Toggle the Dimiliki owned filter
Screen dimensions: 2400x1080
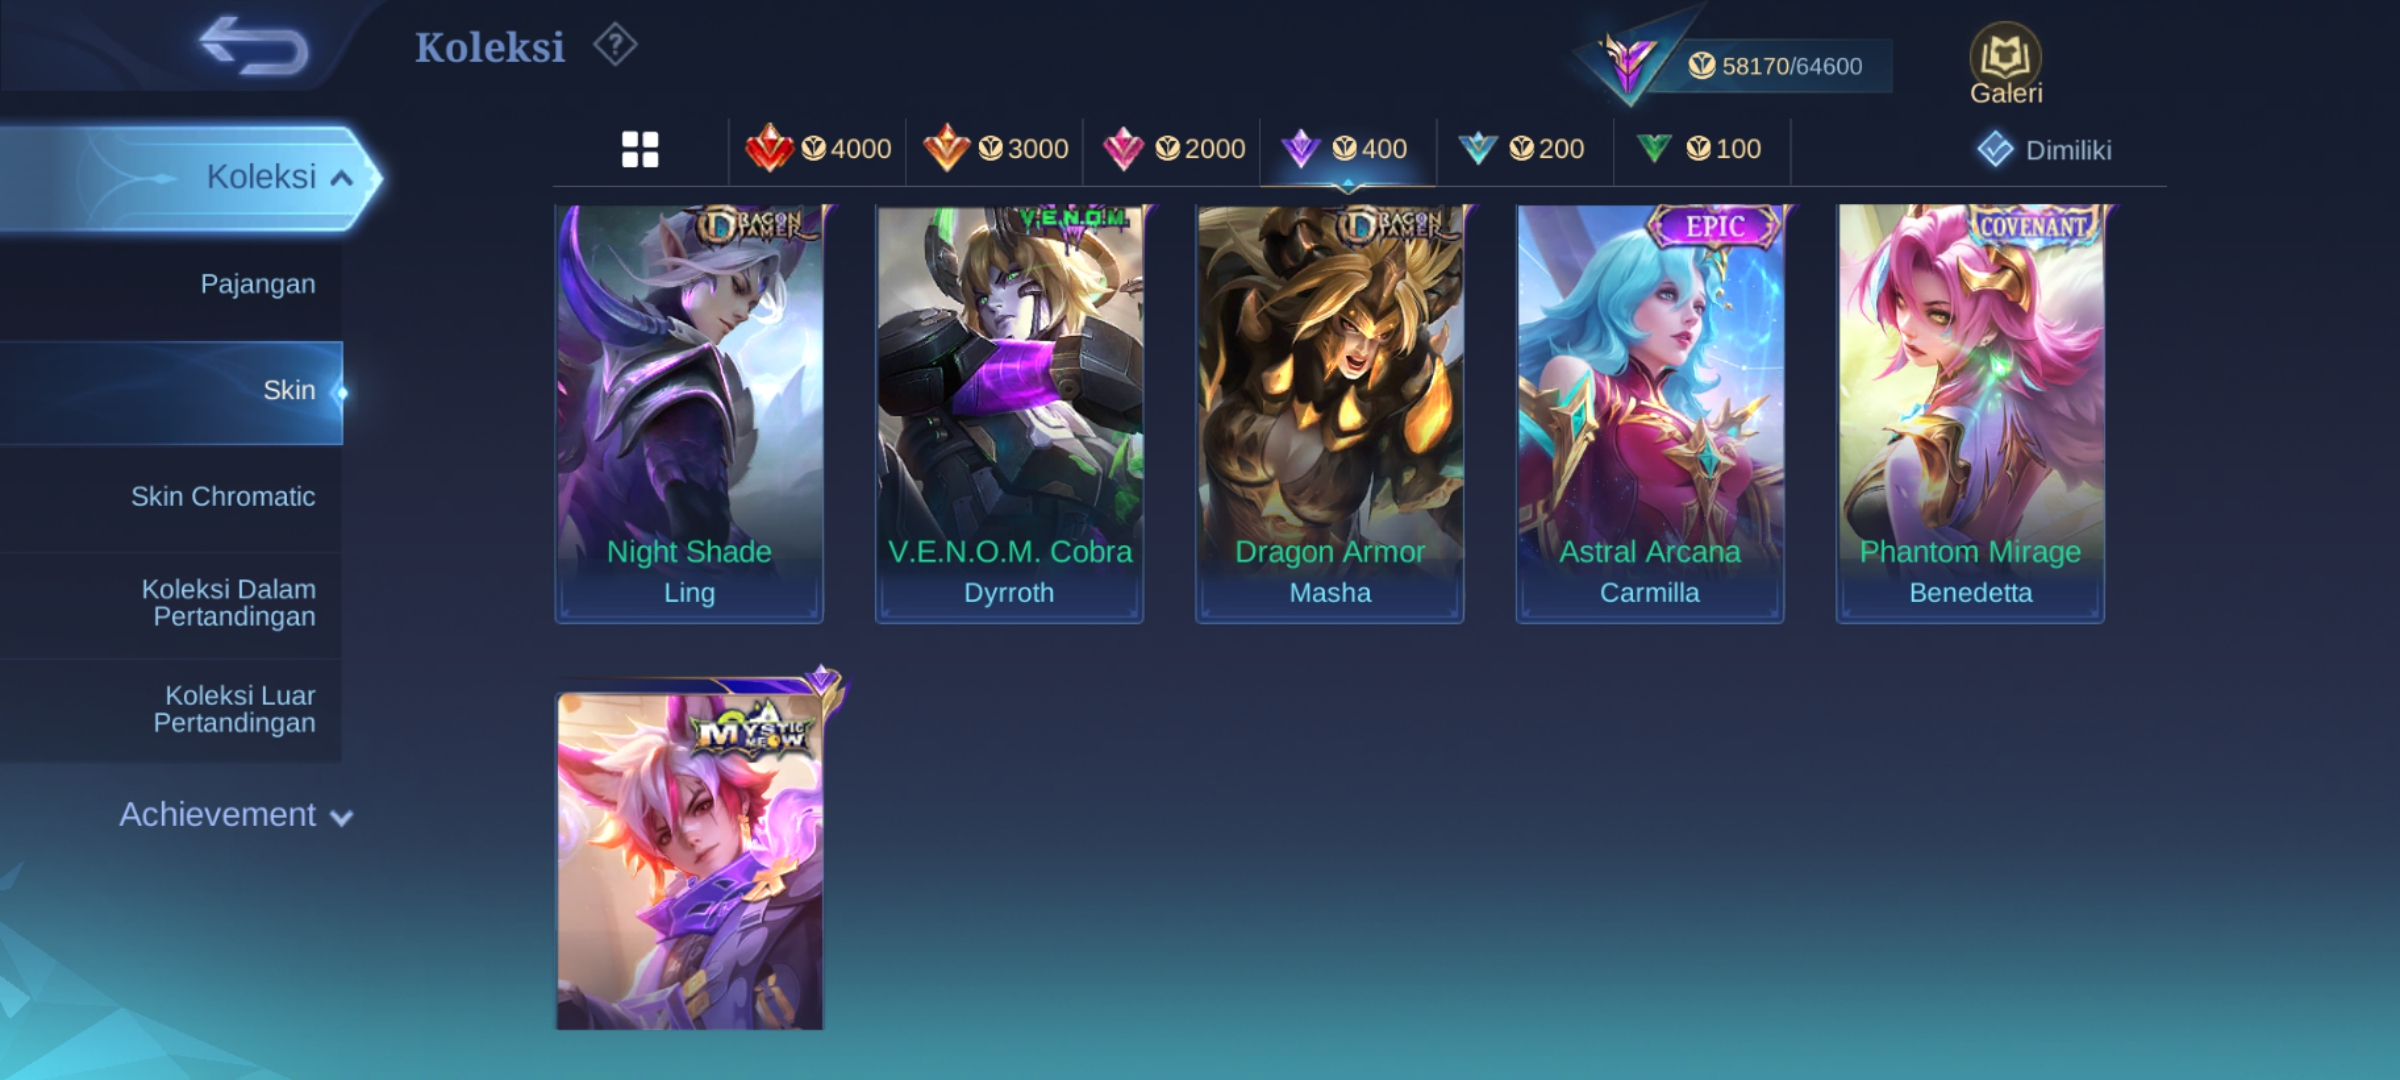[2044, 150]
